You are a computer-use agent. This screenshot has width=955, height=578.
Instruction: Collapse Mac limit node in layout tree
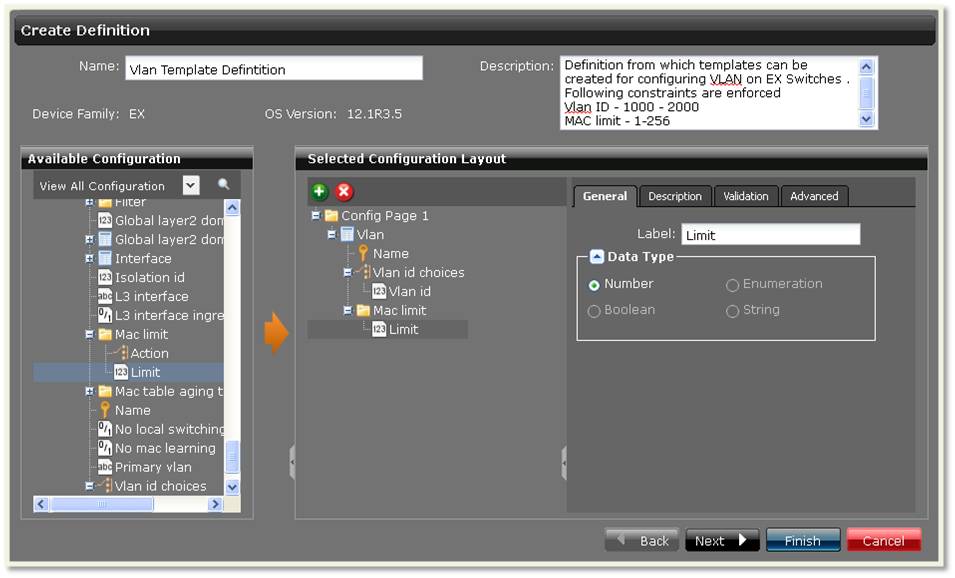[347, 311]
